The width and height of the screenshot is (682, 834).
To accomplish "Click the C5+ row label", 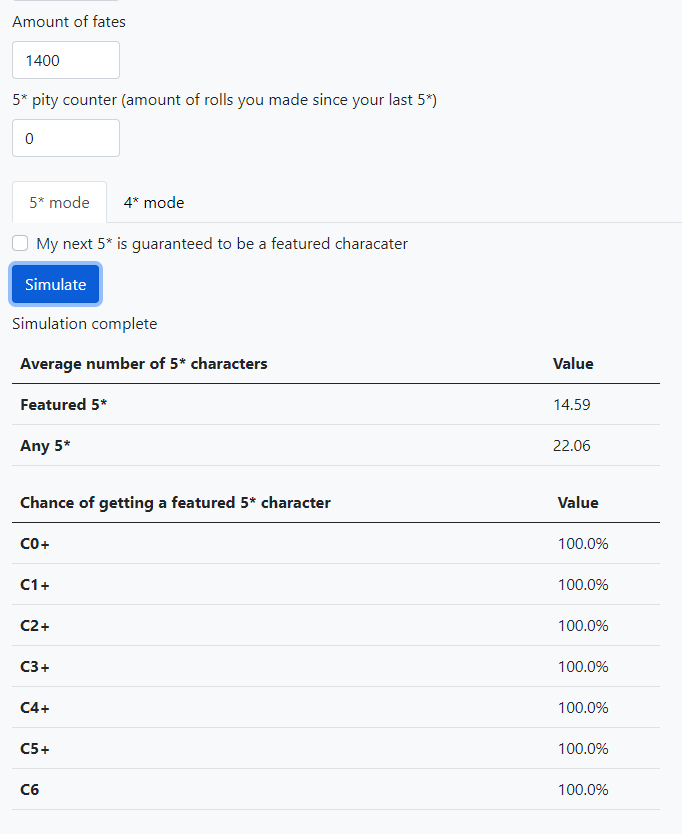I will (35, 749).
